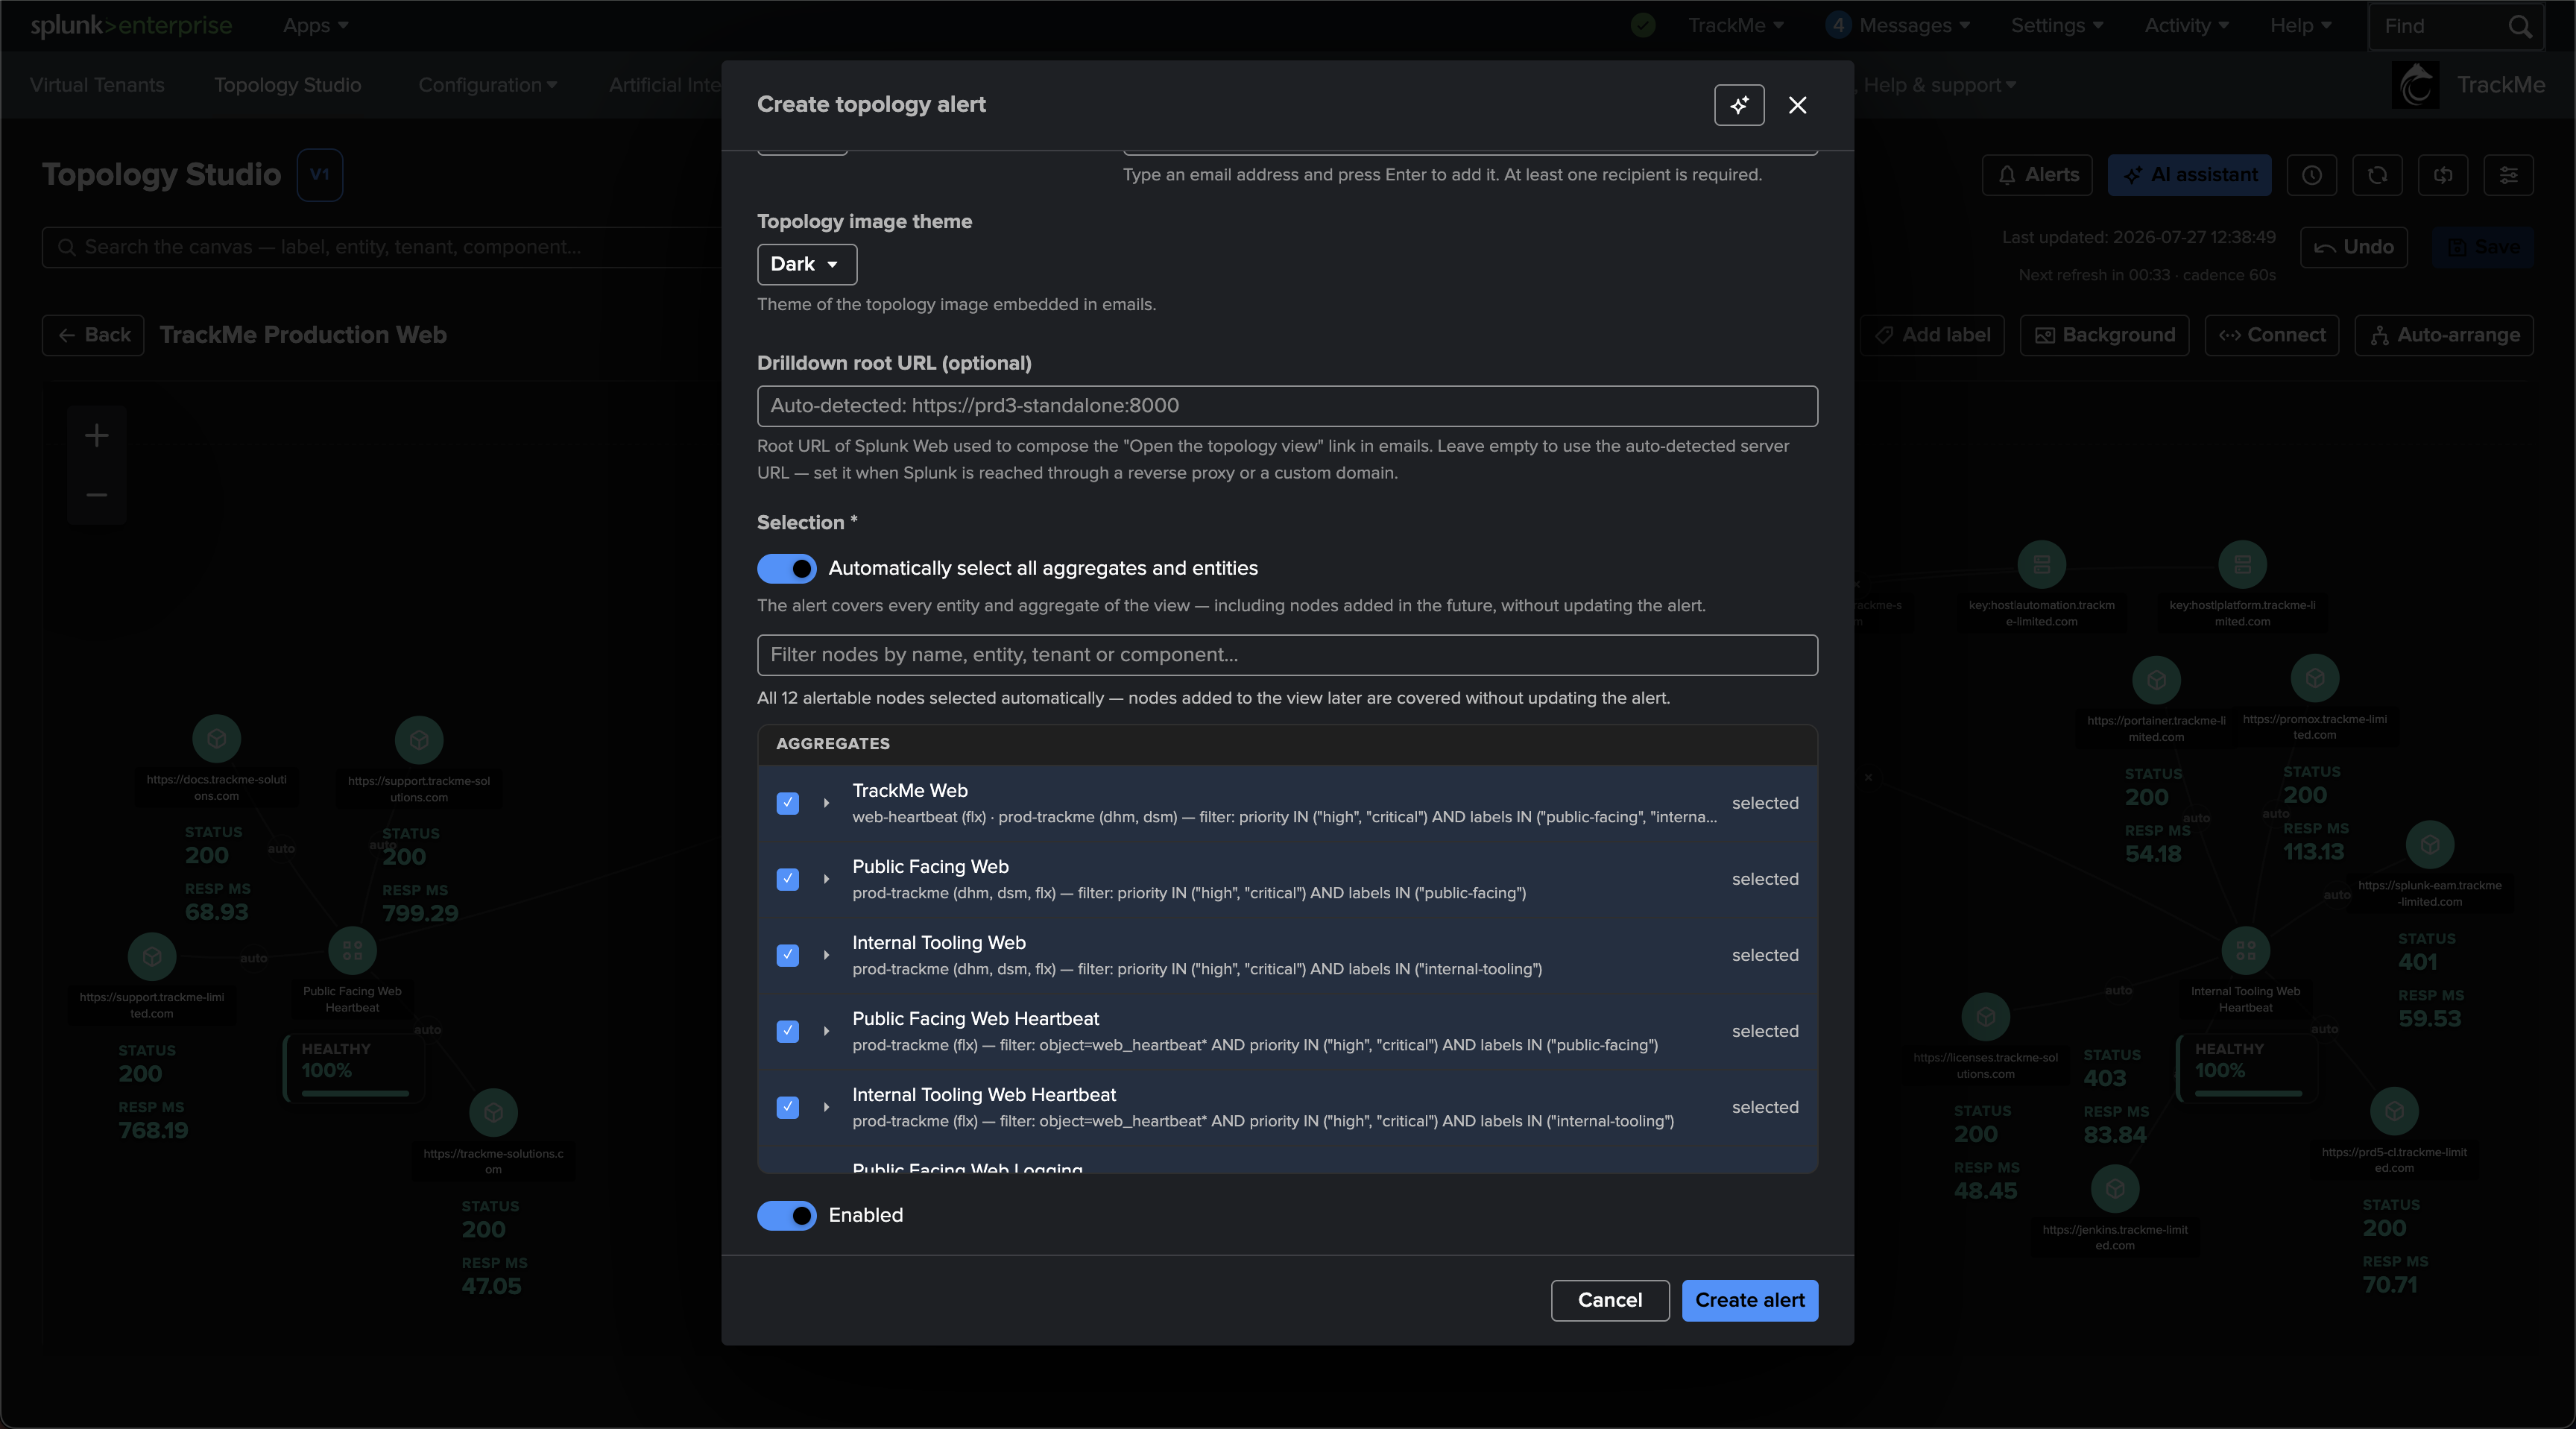Open the Help menu
This screenshot has height=1429, width=2576.
coord(2300,26)
